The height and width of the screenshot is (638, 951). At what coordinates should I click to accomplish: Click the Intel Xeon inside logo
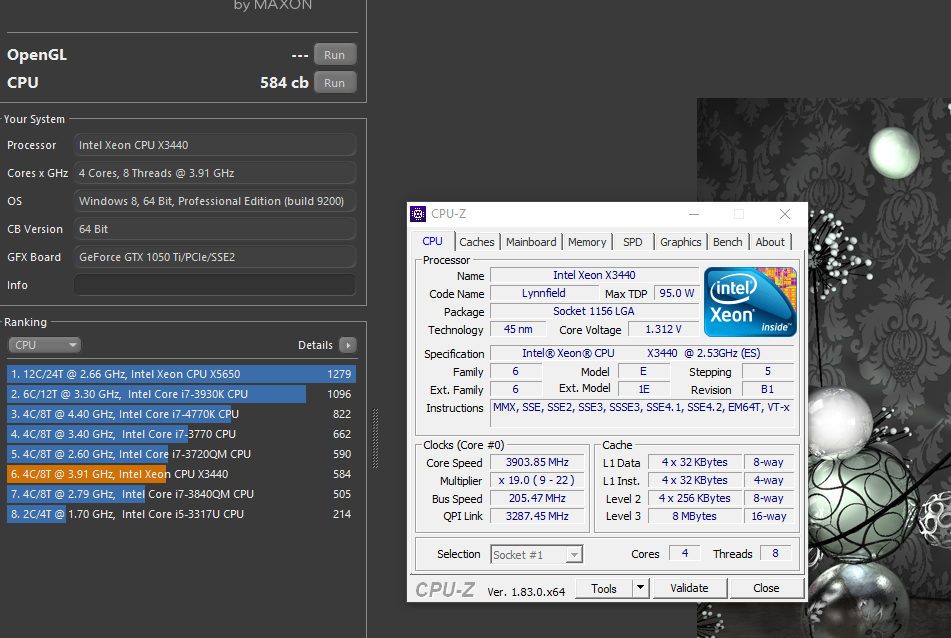[x=750, y=302]
